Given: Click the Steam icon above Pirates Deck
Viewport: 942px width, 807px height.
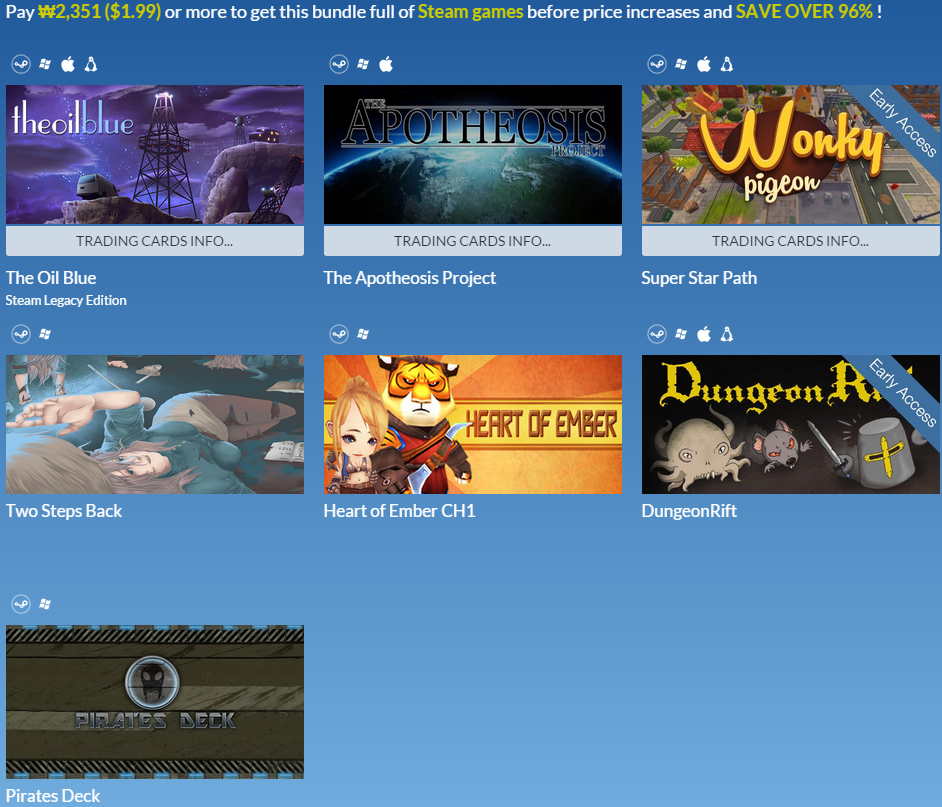Looking at the screenshot, I should point(21,604).
